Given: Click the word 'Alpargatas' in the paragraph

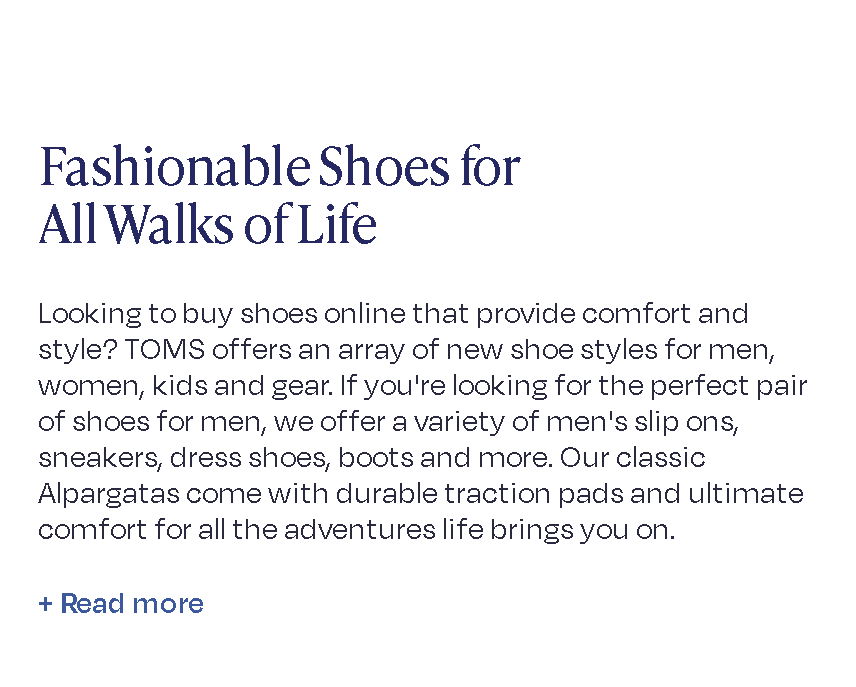Looking at the screenshot, I should click(96, 494).
